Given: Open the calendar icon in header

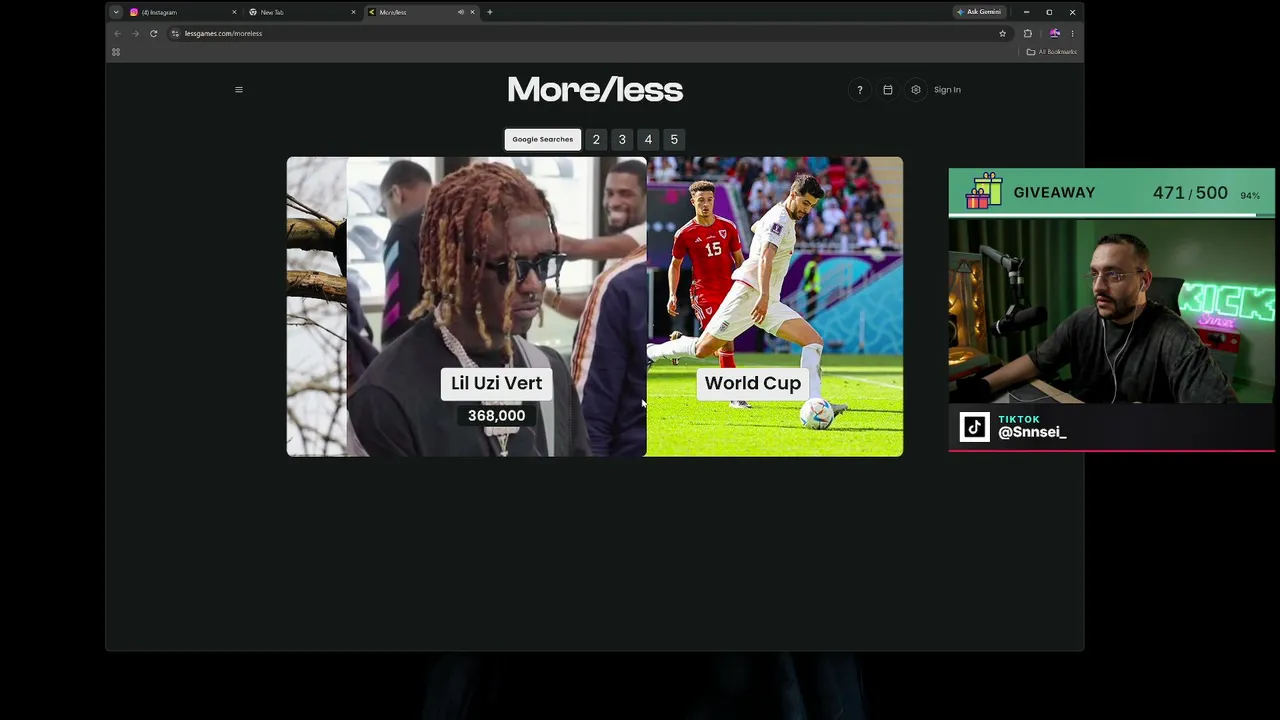Looking at the screenshot, I should (887, 90).
